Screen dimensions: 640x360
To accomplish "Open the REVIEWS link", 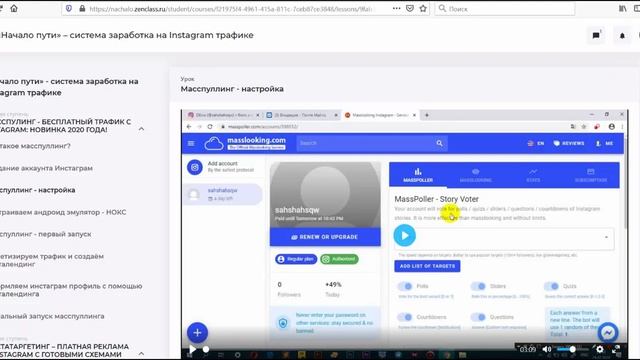I will (x=569, y=143).
